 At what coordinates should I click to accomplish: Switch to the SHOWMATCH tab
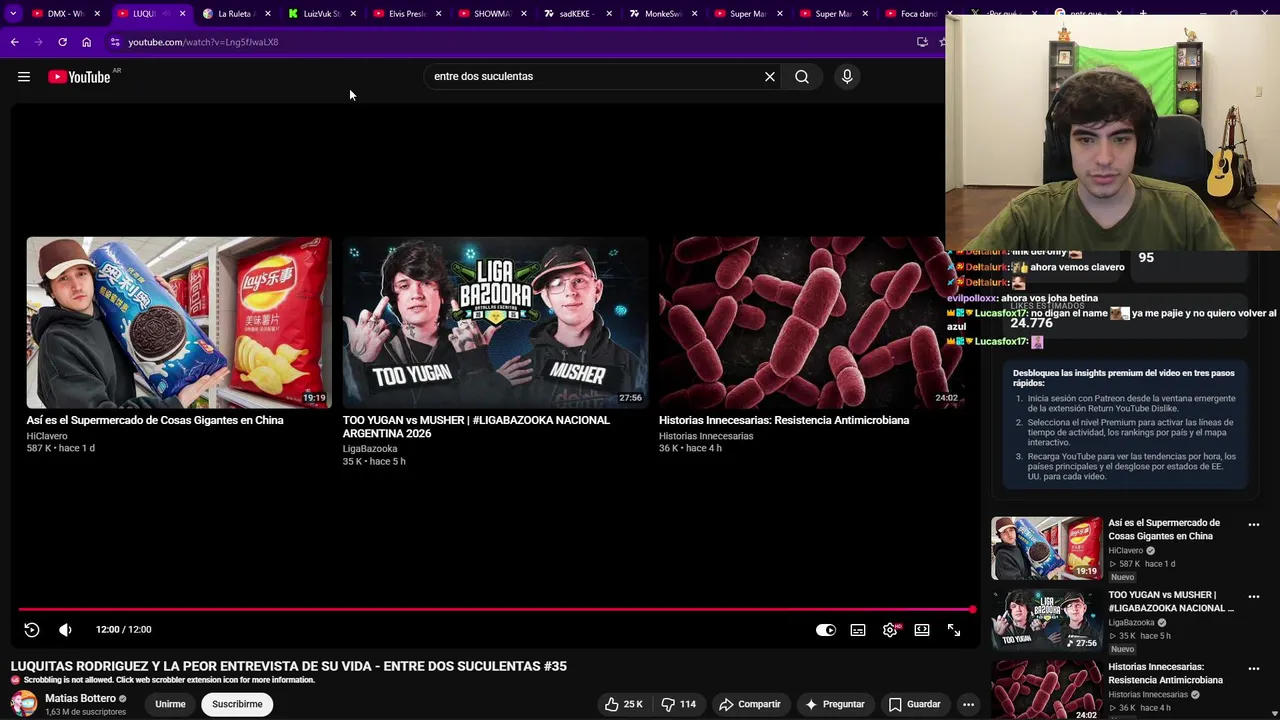[492, 14]
